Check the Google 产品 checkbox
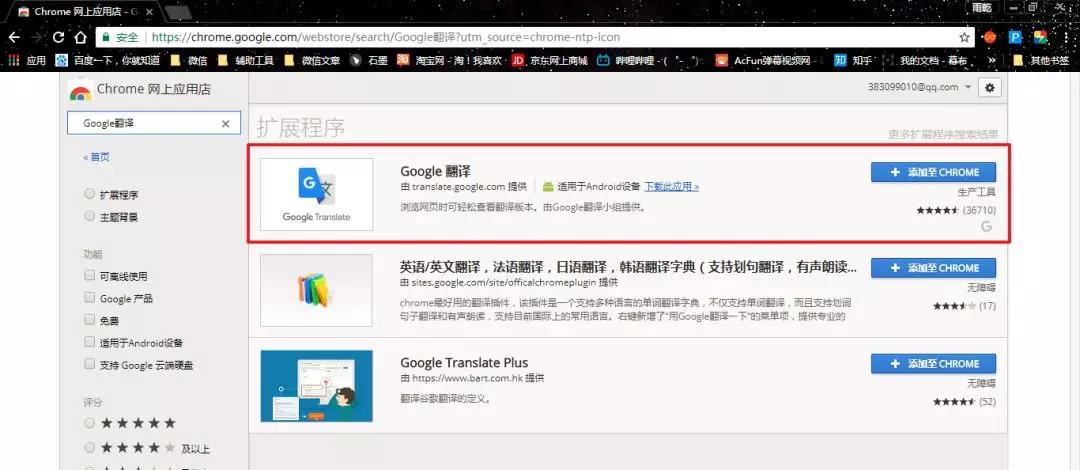 point(90,298)
